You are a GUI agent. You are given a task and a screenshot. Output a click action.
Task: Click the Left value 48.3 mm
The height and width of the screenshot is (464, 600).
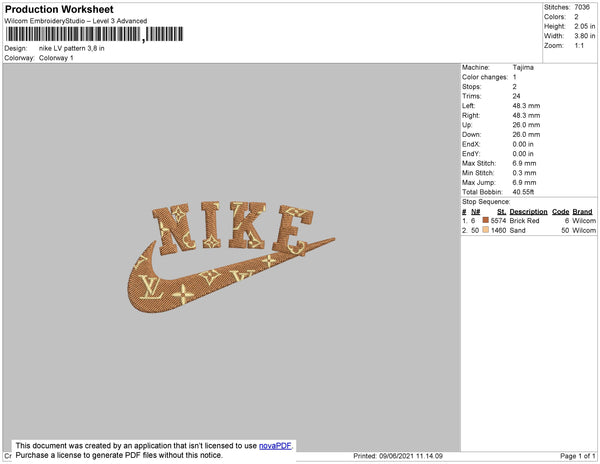pos(526,106)
